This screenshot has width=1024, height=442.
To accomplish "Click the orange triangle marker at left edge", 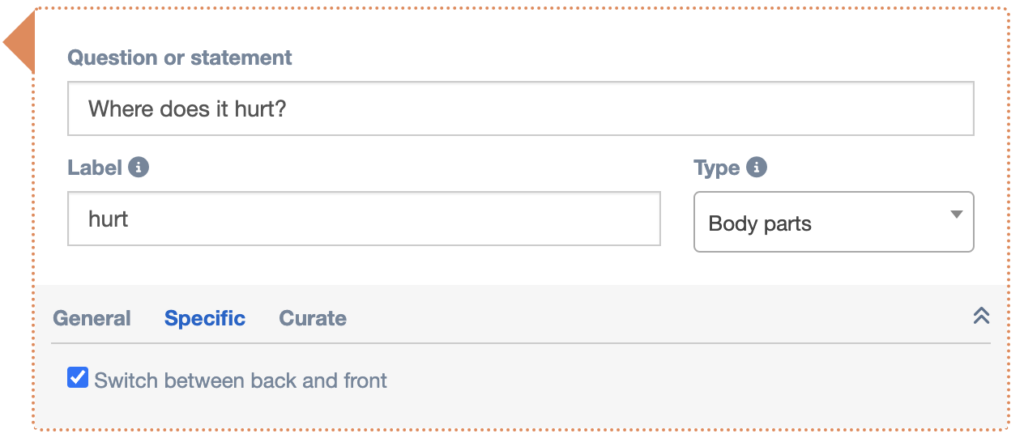I will pos(20,44).
